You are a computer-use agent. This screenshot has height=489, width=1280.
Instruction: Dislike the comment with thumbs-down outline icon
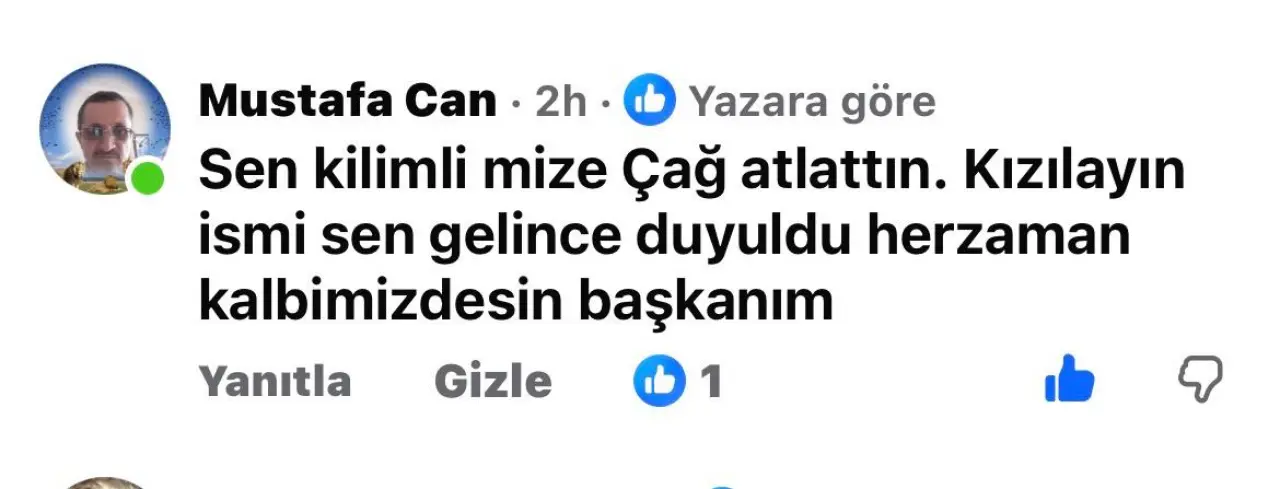tap(1200, 379)
